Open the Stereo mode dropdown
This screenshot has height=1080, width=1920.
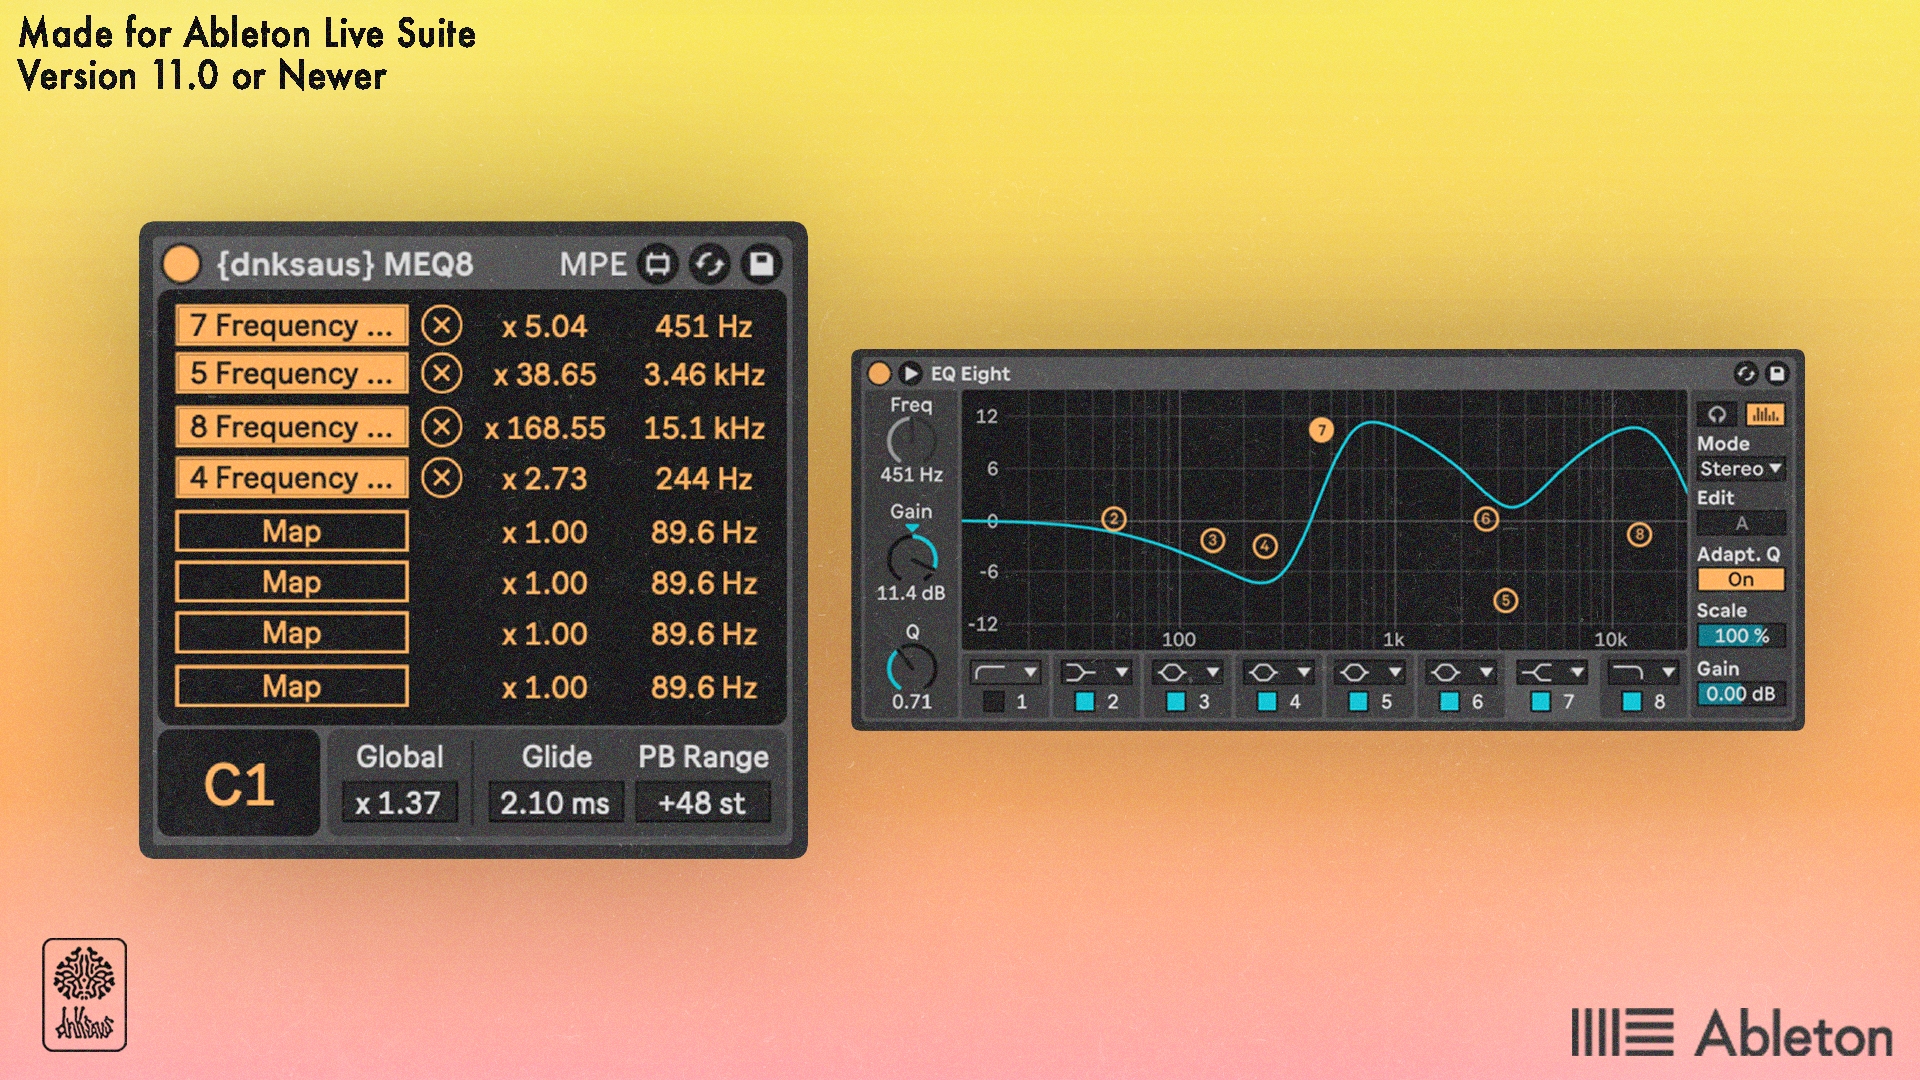tap(1741, 469)
